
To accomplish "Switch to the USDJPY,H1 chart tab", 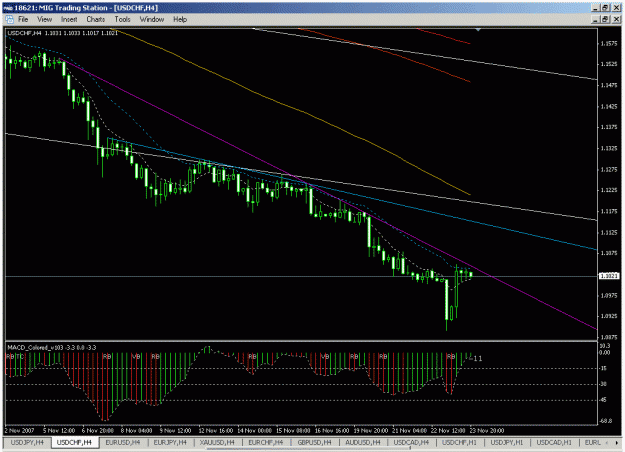I will (507, 442).
